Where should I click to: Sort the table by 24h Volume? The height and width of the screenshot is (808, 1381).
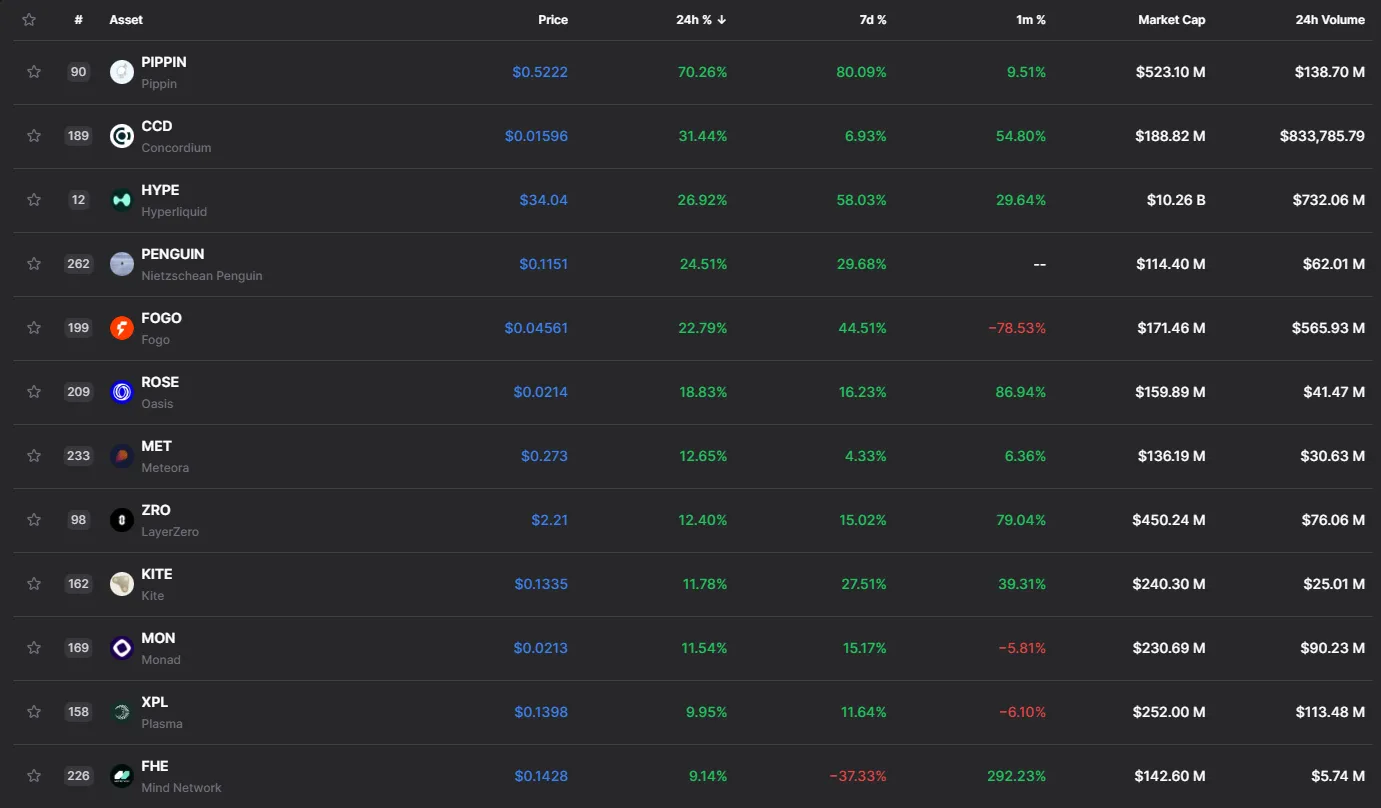point(1330,19)
